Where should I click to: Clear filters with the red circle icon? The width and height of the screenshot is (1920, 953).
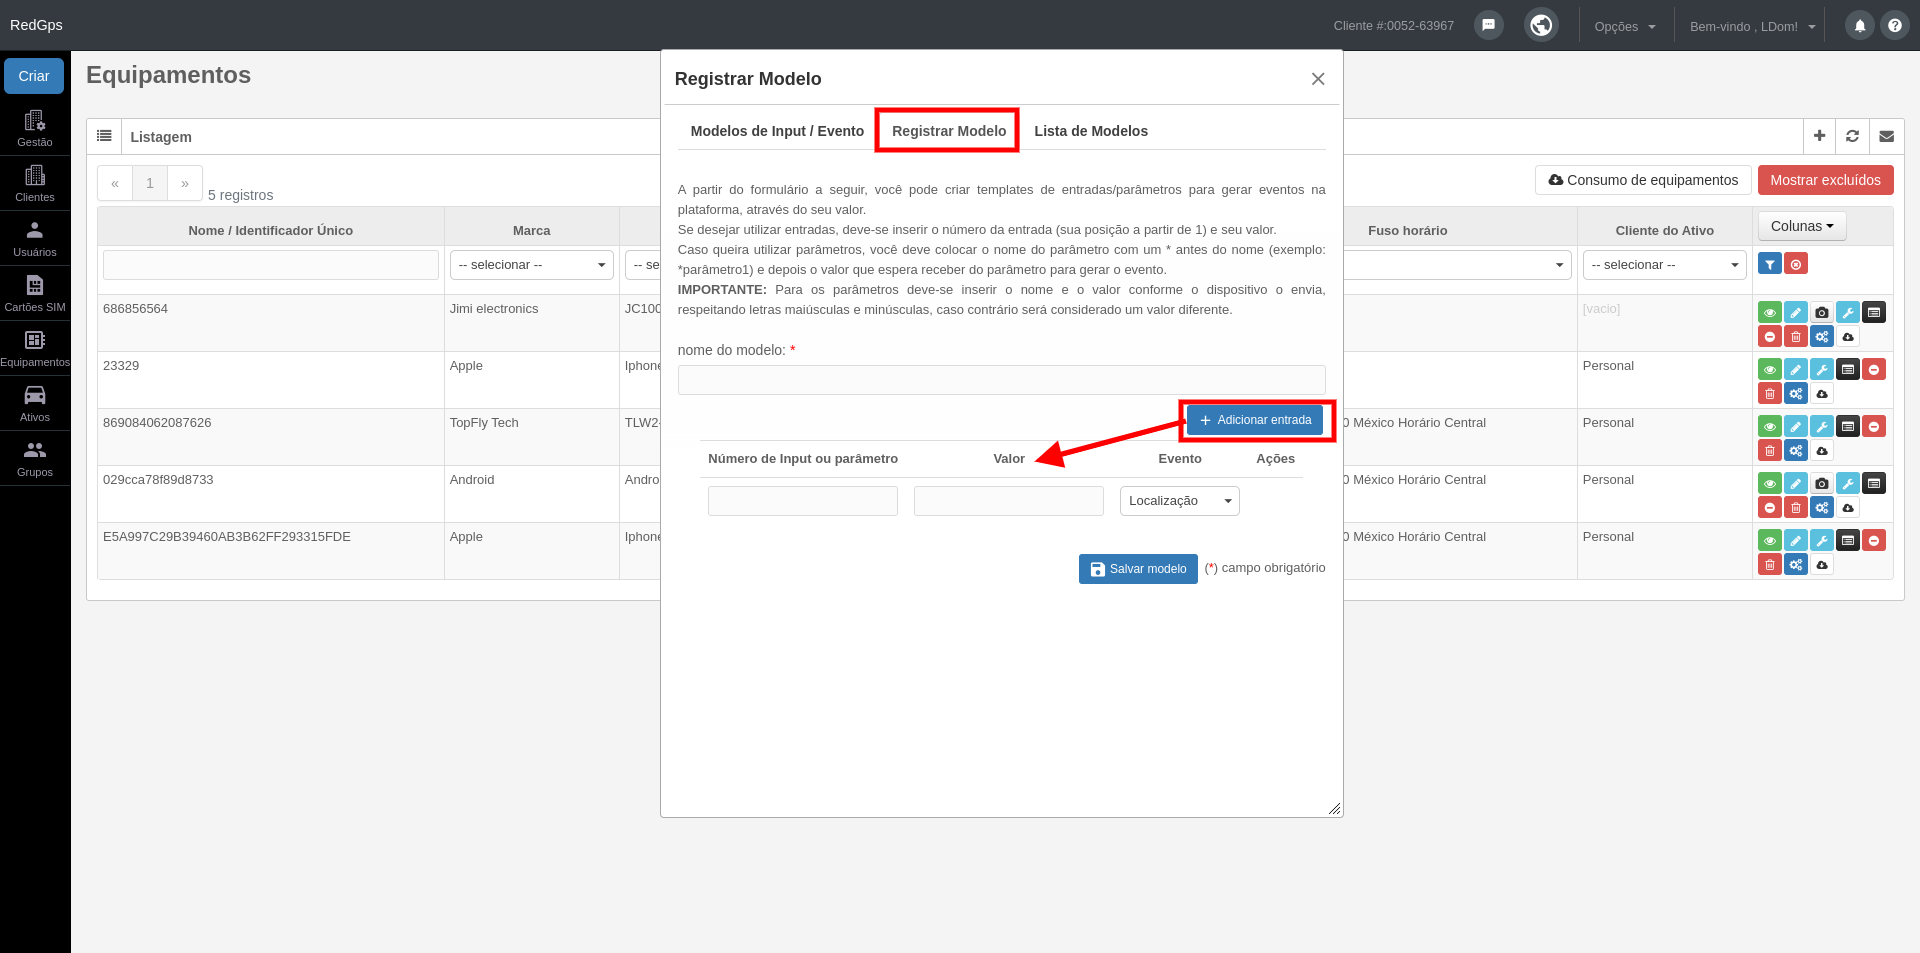click(1796, 264)
